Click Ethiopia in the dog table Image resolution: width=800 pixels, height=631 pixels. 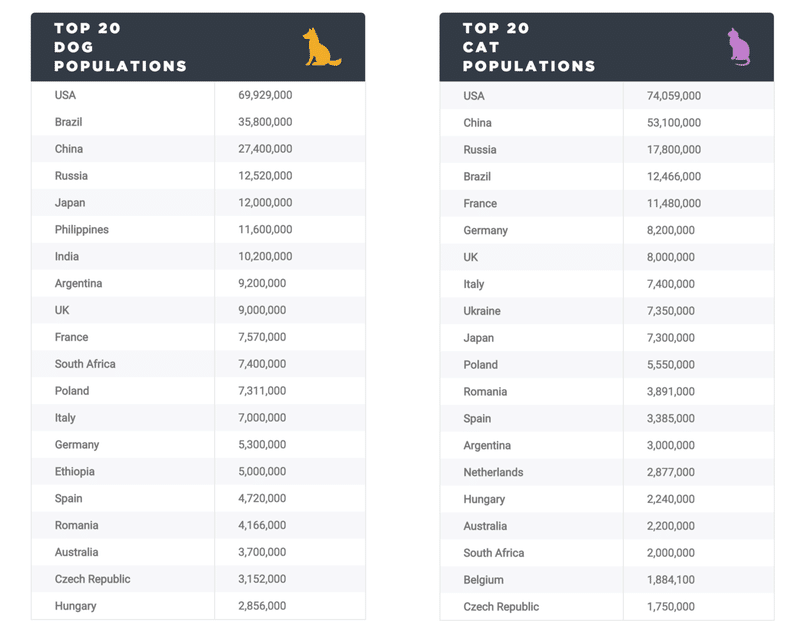pos(74,471)
